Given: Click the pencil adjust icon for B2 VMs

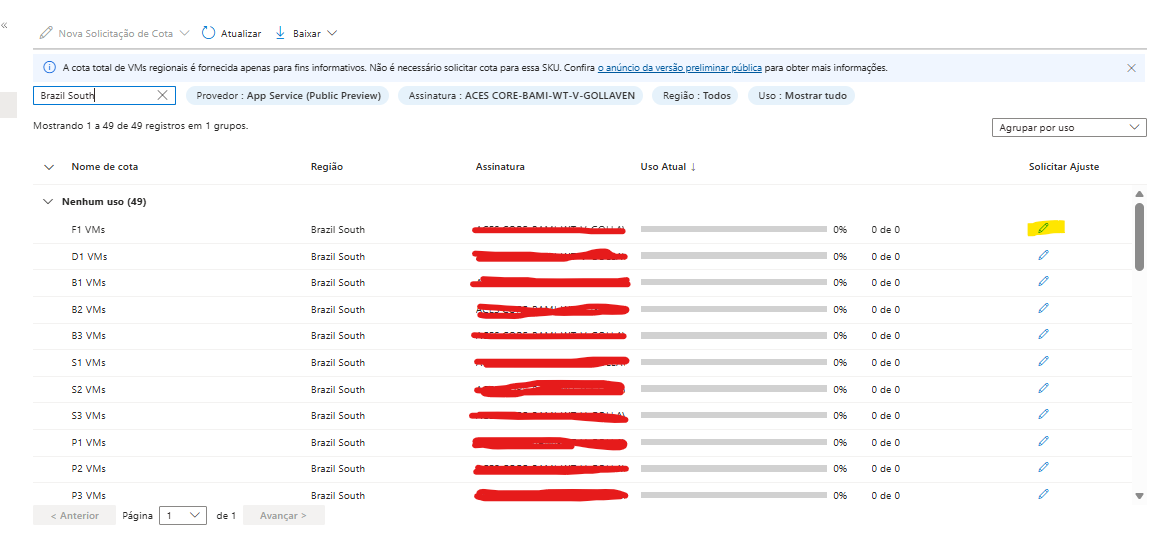Looking at the screenshot, I should (1043, 307).
